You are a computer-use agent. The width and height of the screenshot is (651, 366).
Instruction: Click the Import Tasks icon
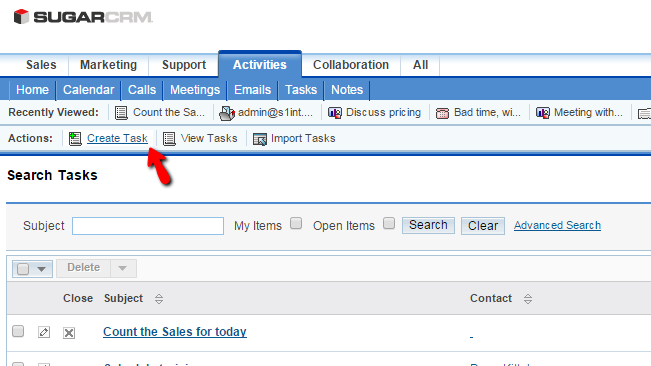[x=260, y=139]
